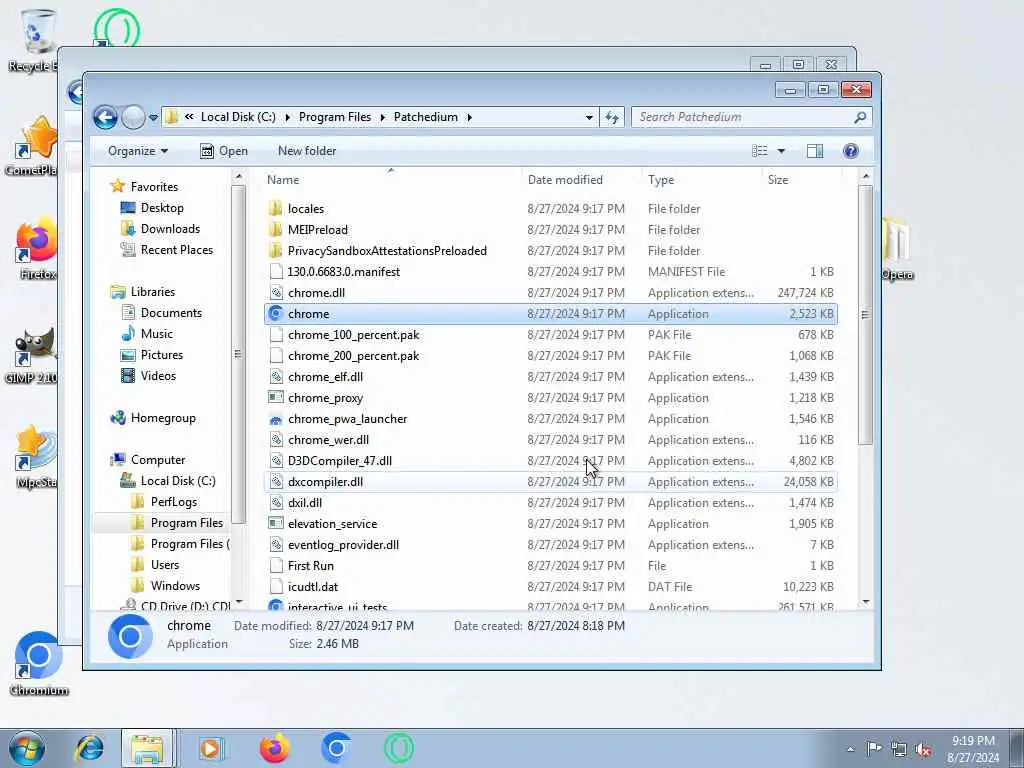Sort by the Date modified column header
1024x768 pixels.
[581, 180]
